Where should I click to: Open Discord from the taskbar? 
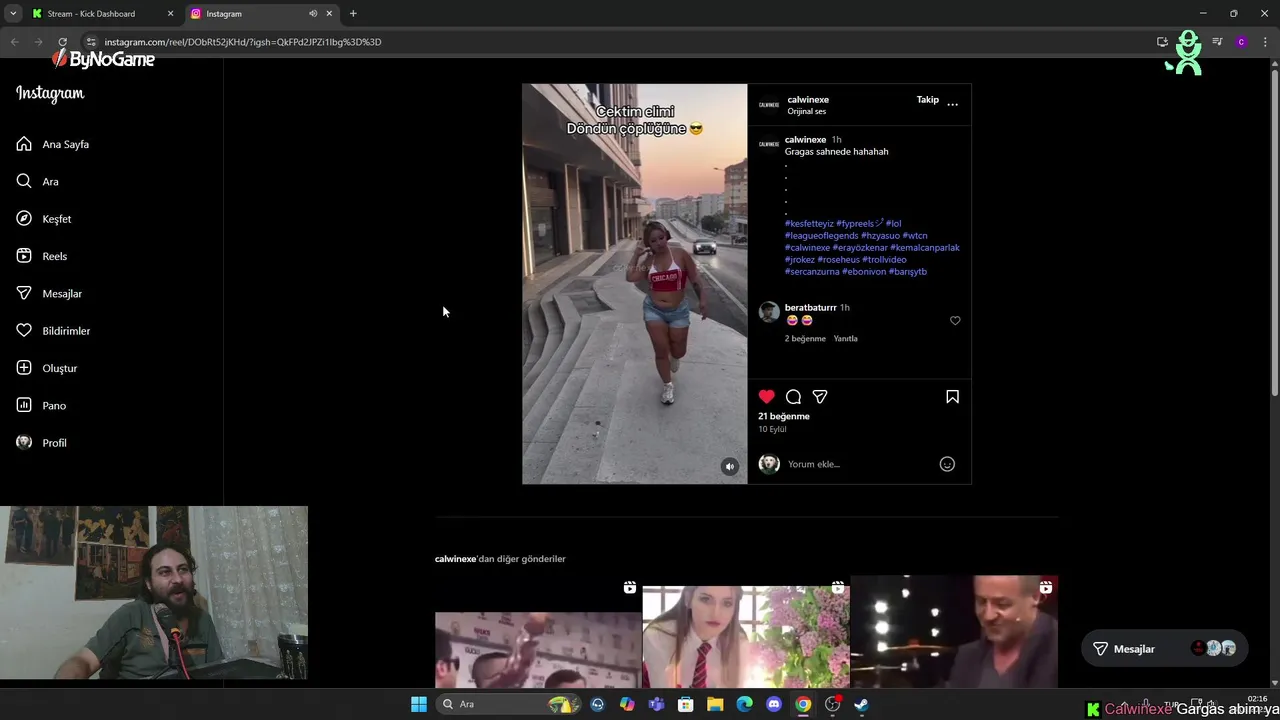pos(774,704)
